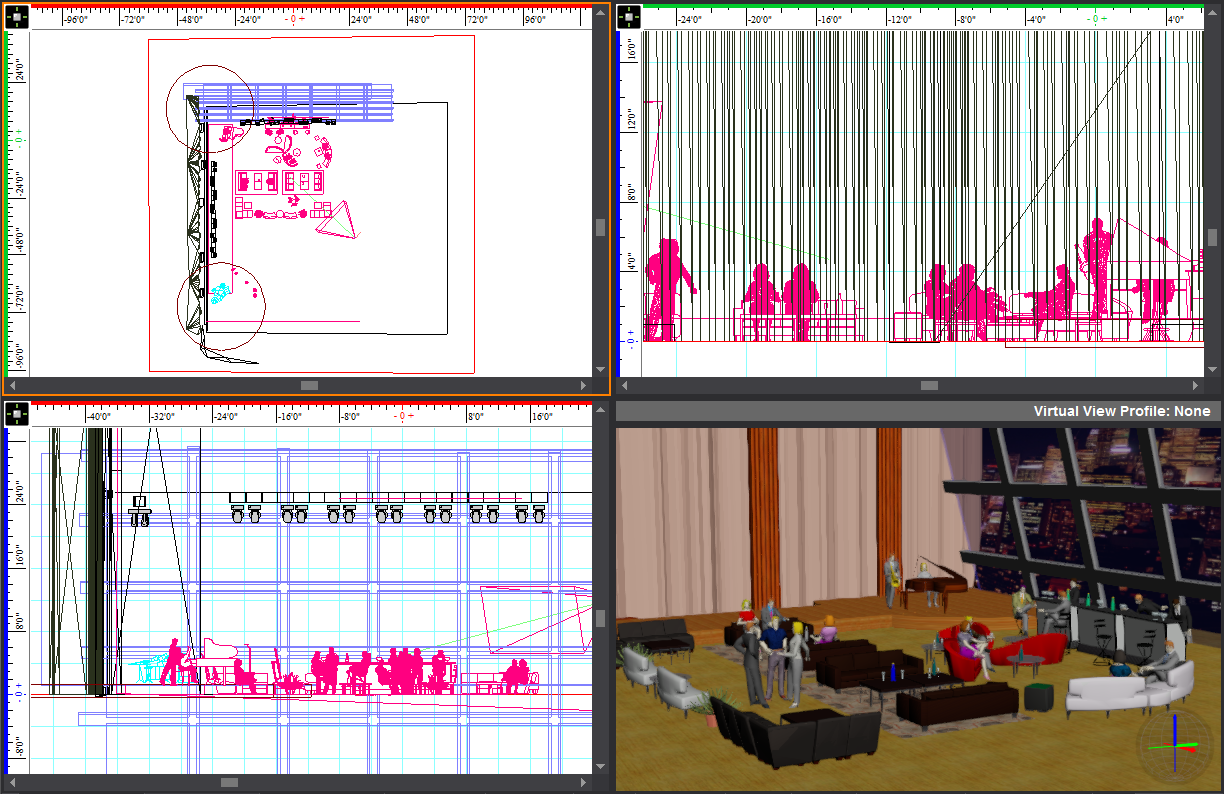Click the origin icon in the top-right elevation view
Image resolution: width=1224 pixels, height=794 pixels.
629,16
